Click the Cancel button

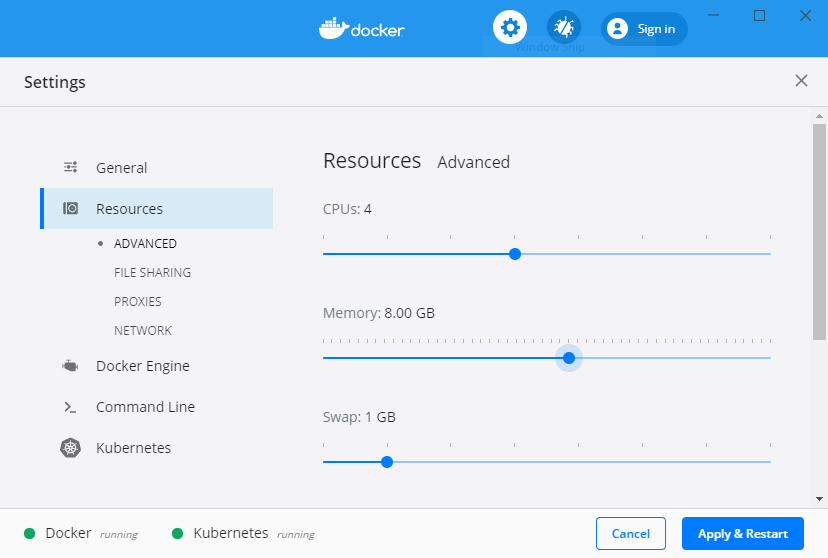[631, 533]
